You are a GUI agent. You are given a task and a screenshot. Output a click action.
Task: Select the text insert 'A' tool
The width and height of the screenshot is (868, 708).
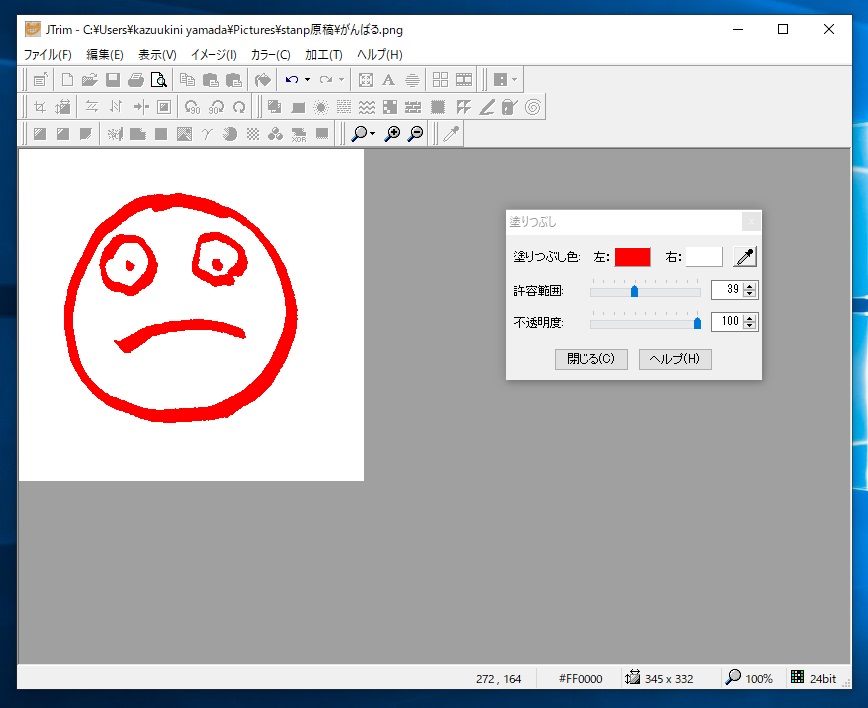click(x=388, y=80)
